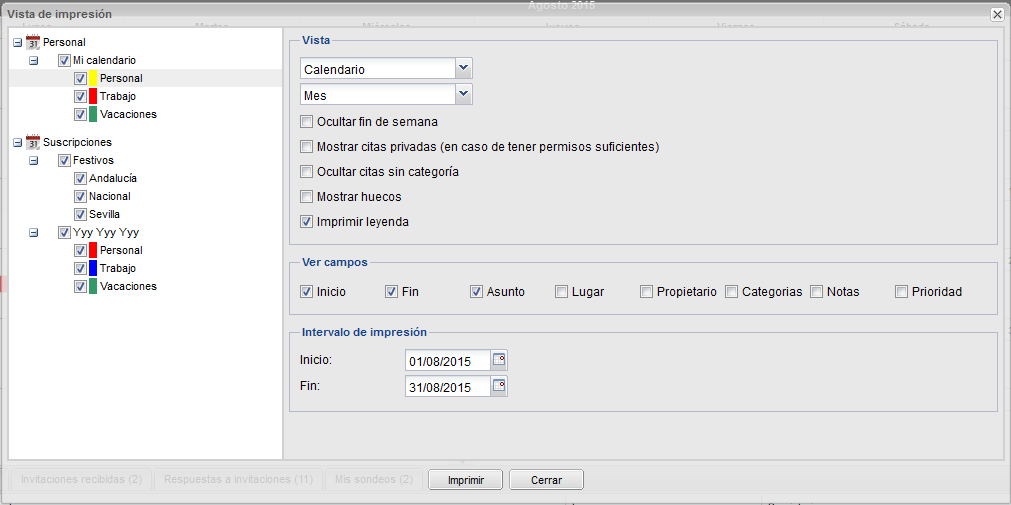
Task: Uncheck Trabajo under Mi calendario
Action: [80, 97]
